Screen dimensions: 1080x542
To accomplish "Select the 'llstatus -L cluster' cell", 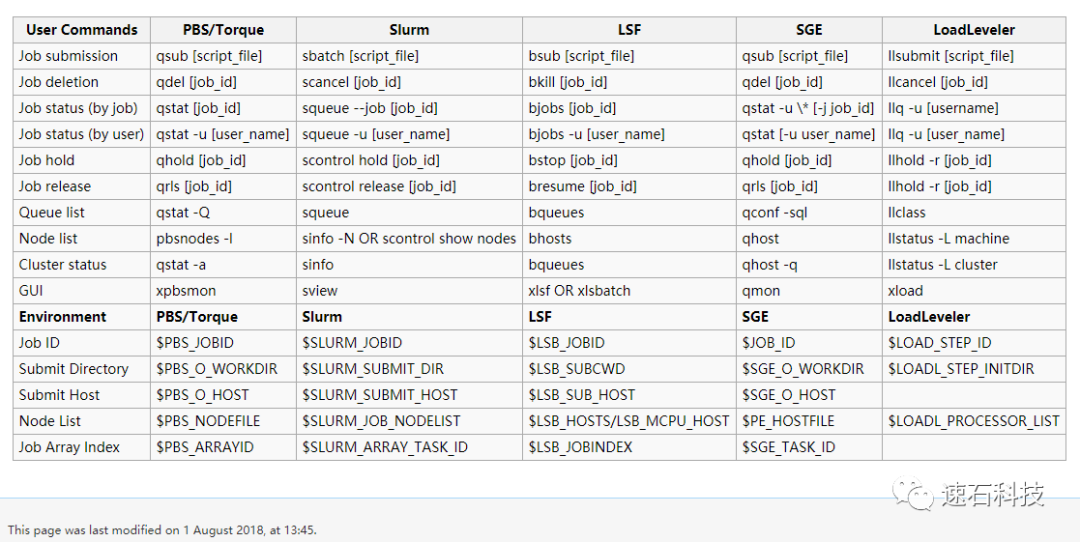I will tap(974, 265).
